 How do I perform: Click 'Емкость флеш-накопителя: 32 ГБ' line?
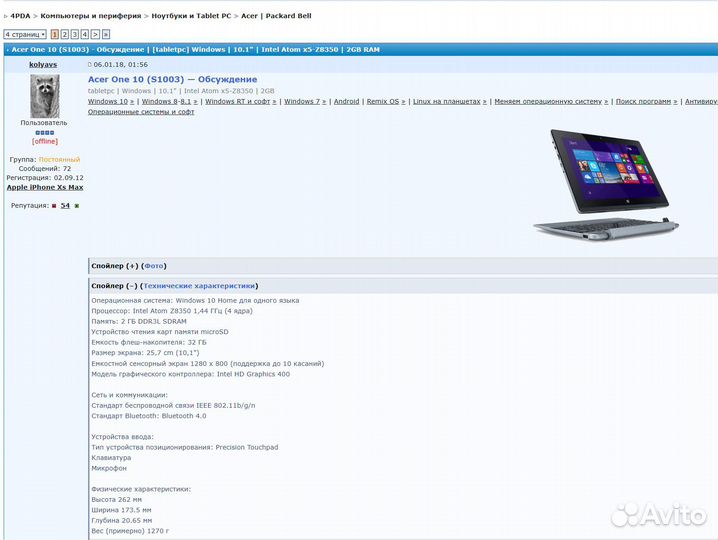click(x=149, y=343)
